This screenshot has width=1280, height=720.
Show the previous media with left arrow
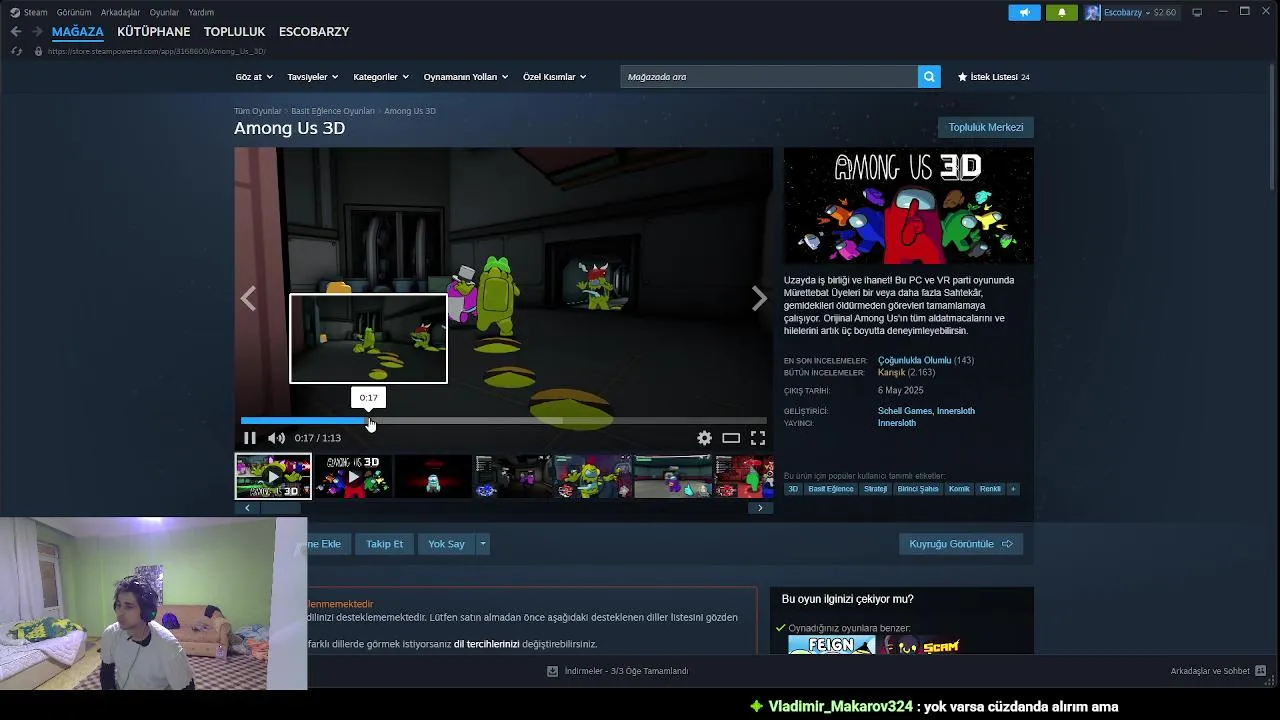click(x=248, y=298)
